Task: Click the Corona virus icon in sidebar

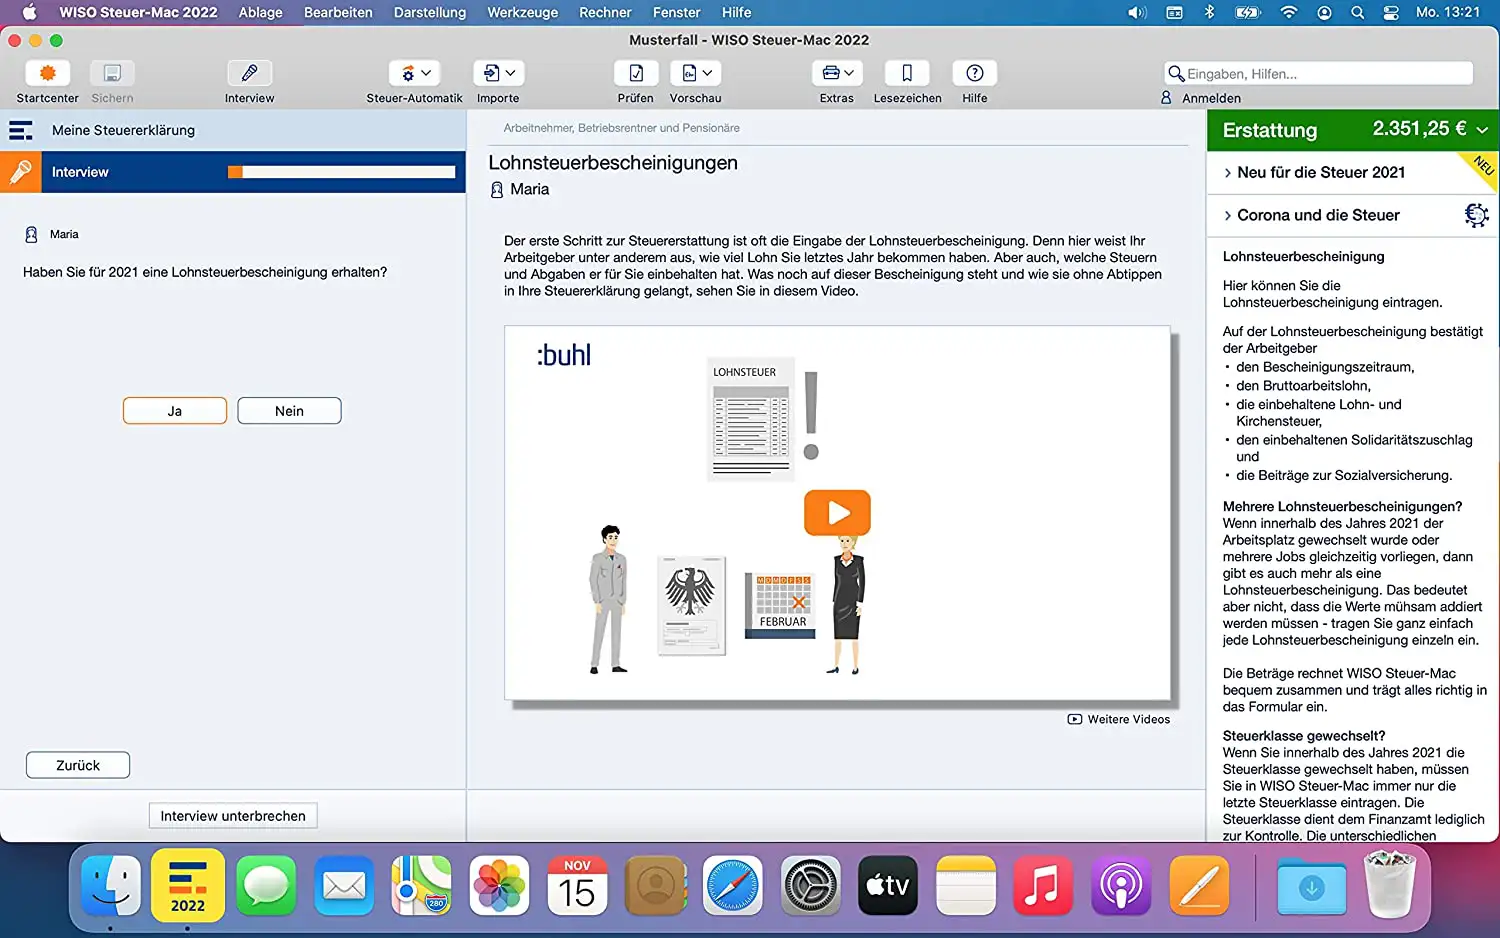Action: (1475, 215)
